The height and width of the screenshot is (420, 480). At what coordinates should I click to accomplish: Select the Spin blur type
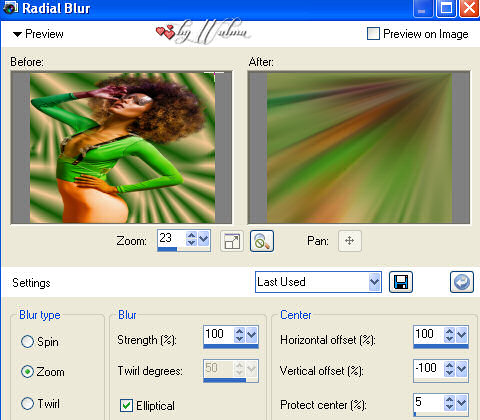click(x=27, y=341)
